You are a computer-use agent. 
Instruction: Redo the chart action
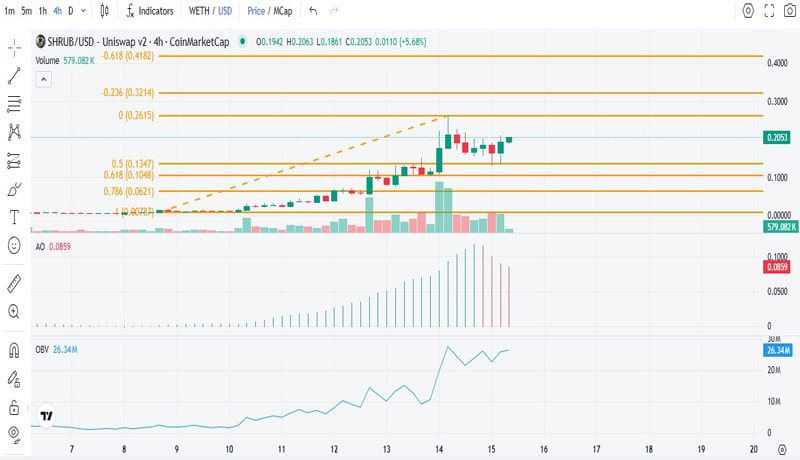click(334, 11)
